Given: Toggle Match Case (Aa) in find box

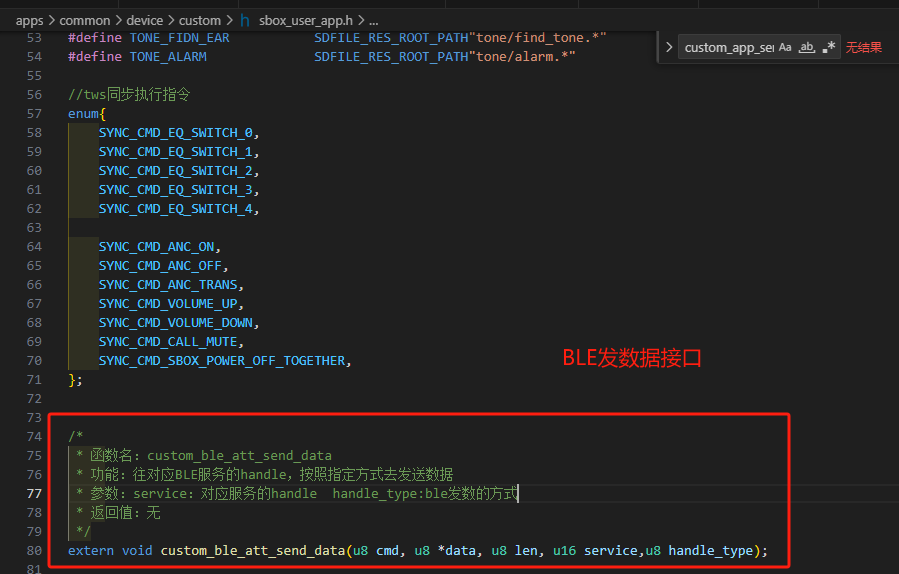Looking at the screenshot, I should pyautogui.click(x=785, y=48).
